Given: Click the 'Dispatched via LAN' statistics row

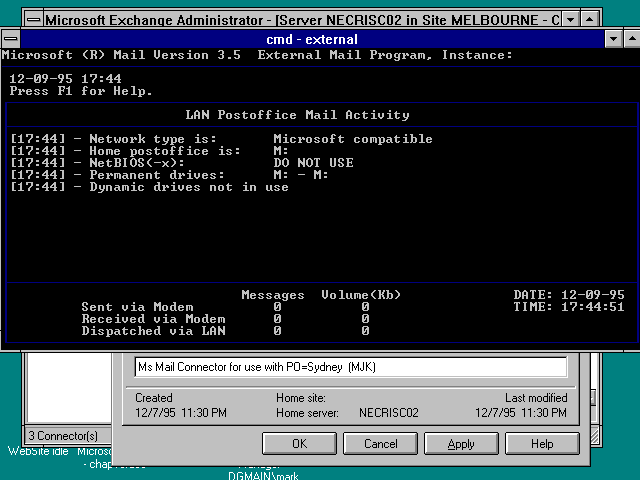Looking at the screenshot, I should coord(225,331).
